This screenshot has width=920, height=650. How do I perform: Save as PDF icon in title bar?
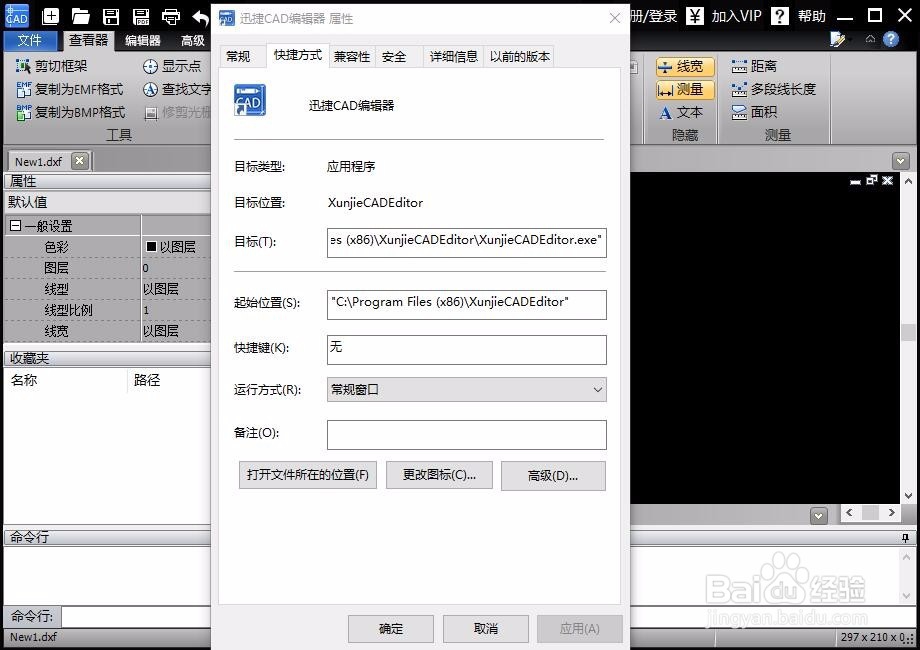point(141,16)
